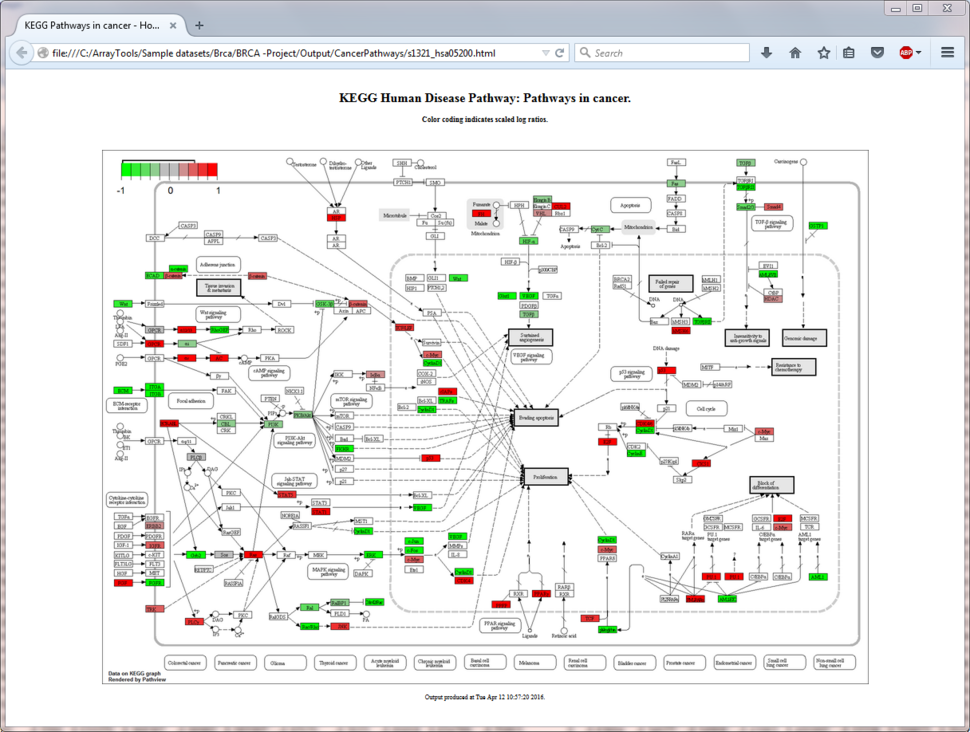Open the Renal cell carcinoma link
This screenshot has height=732, width=970.
585,662
